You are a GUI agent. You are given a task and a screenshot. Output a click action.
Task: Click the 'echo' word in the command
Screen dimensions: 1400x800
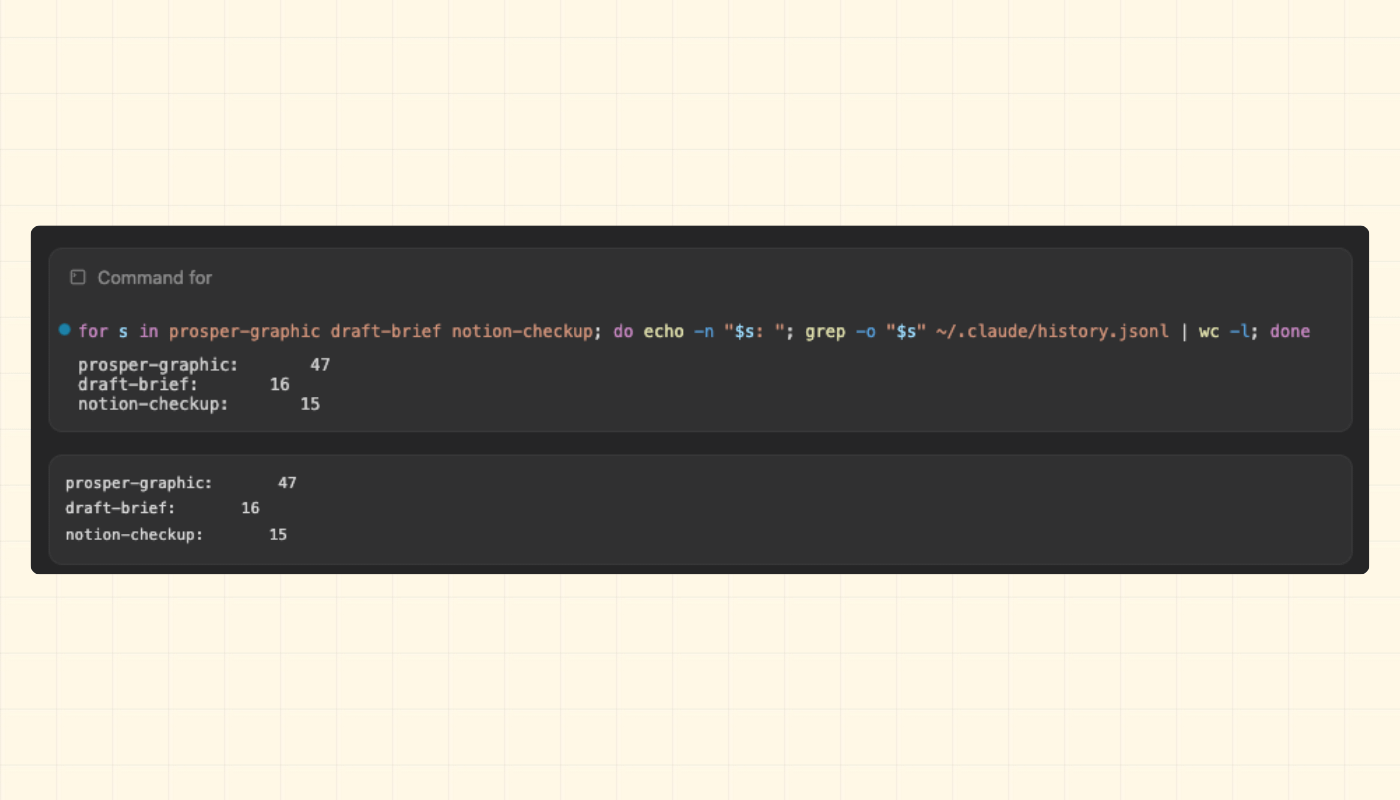[x=663, y=331]
